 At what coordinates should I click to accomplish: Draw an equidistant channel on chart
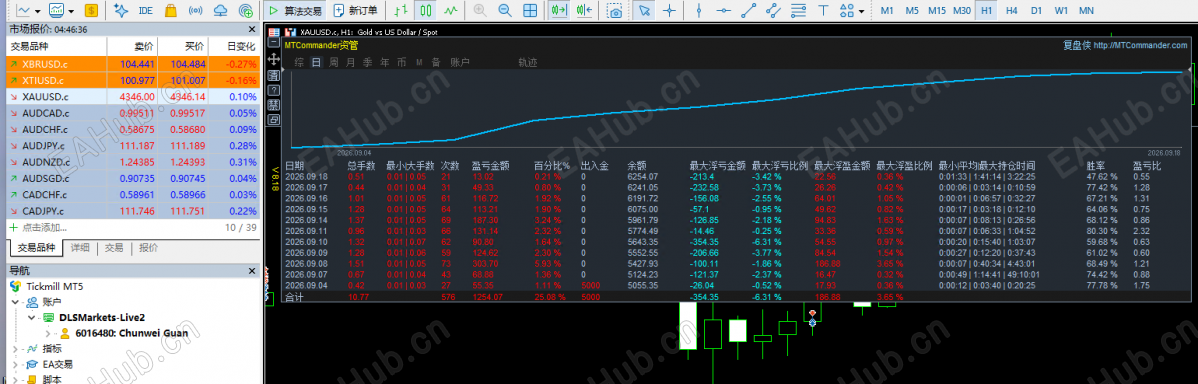coord(774,11)
